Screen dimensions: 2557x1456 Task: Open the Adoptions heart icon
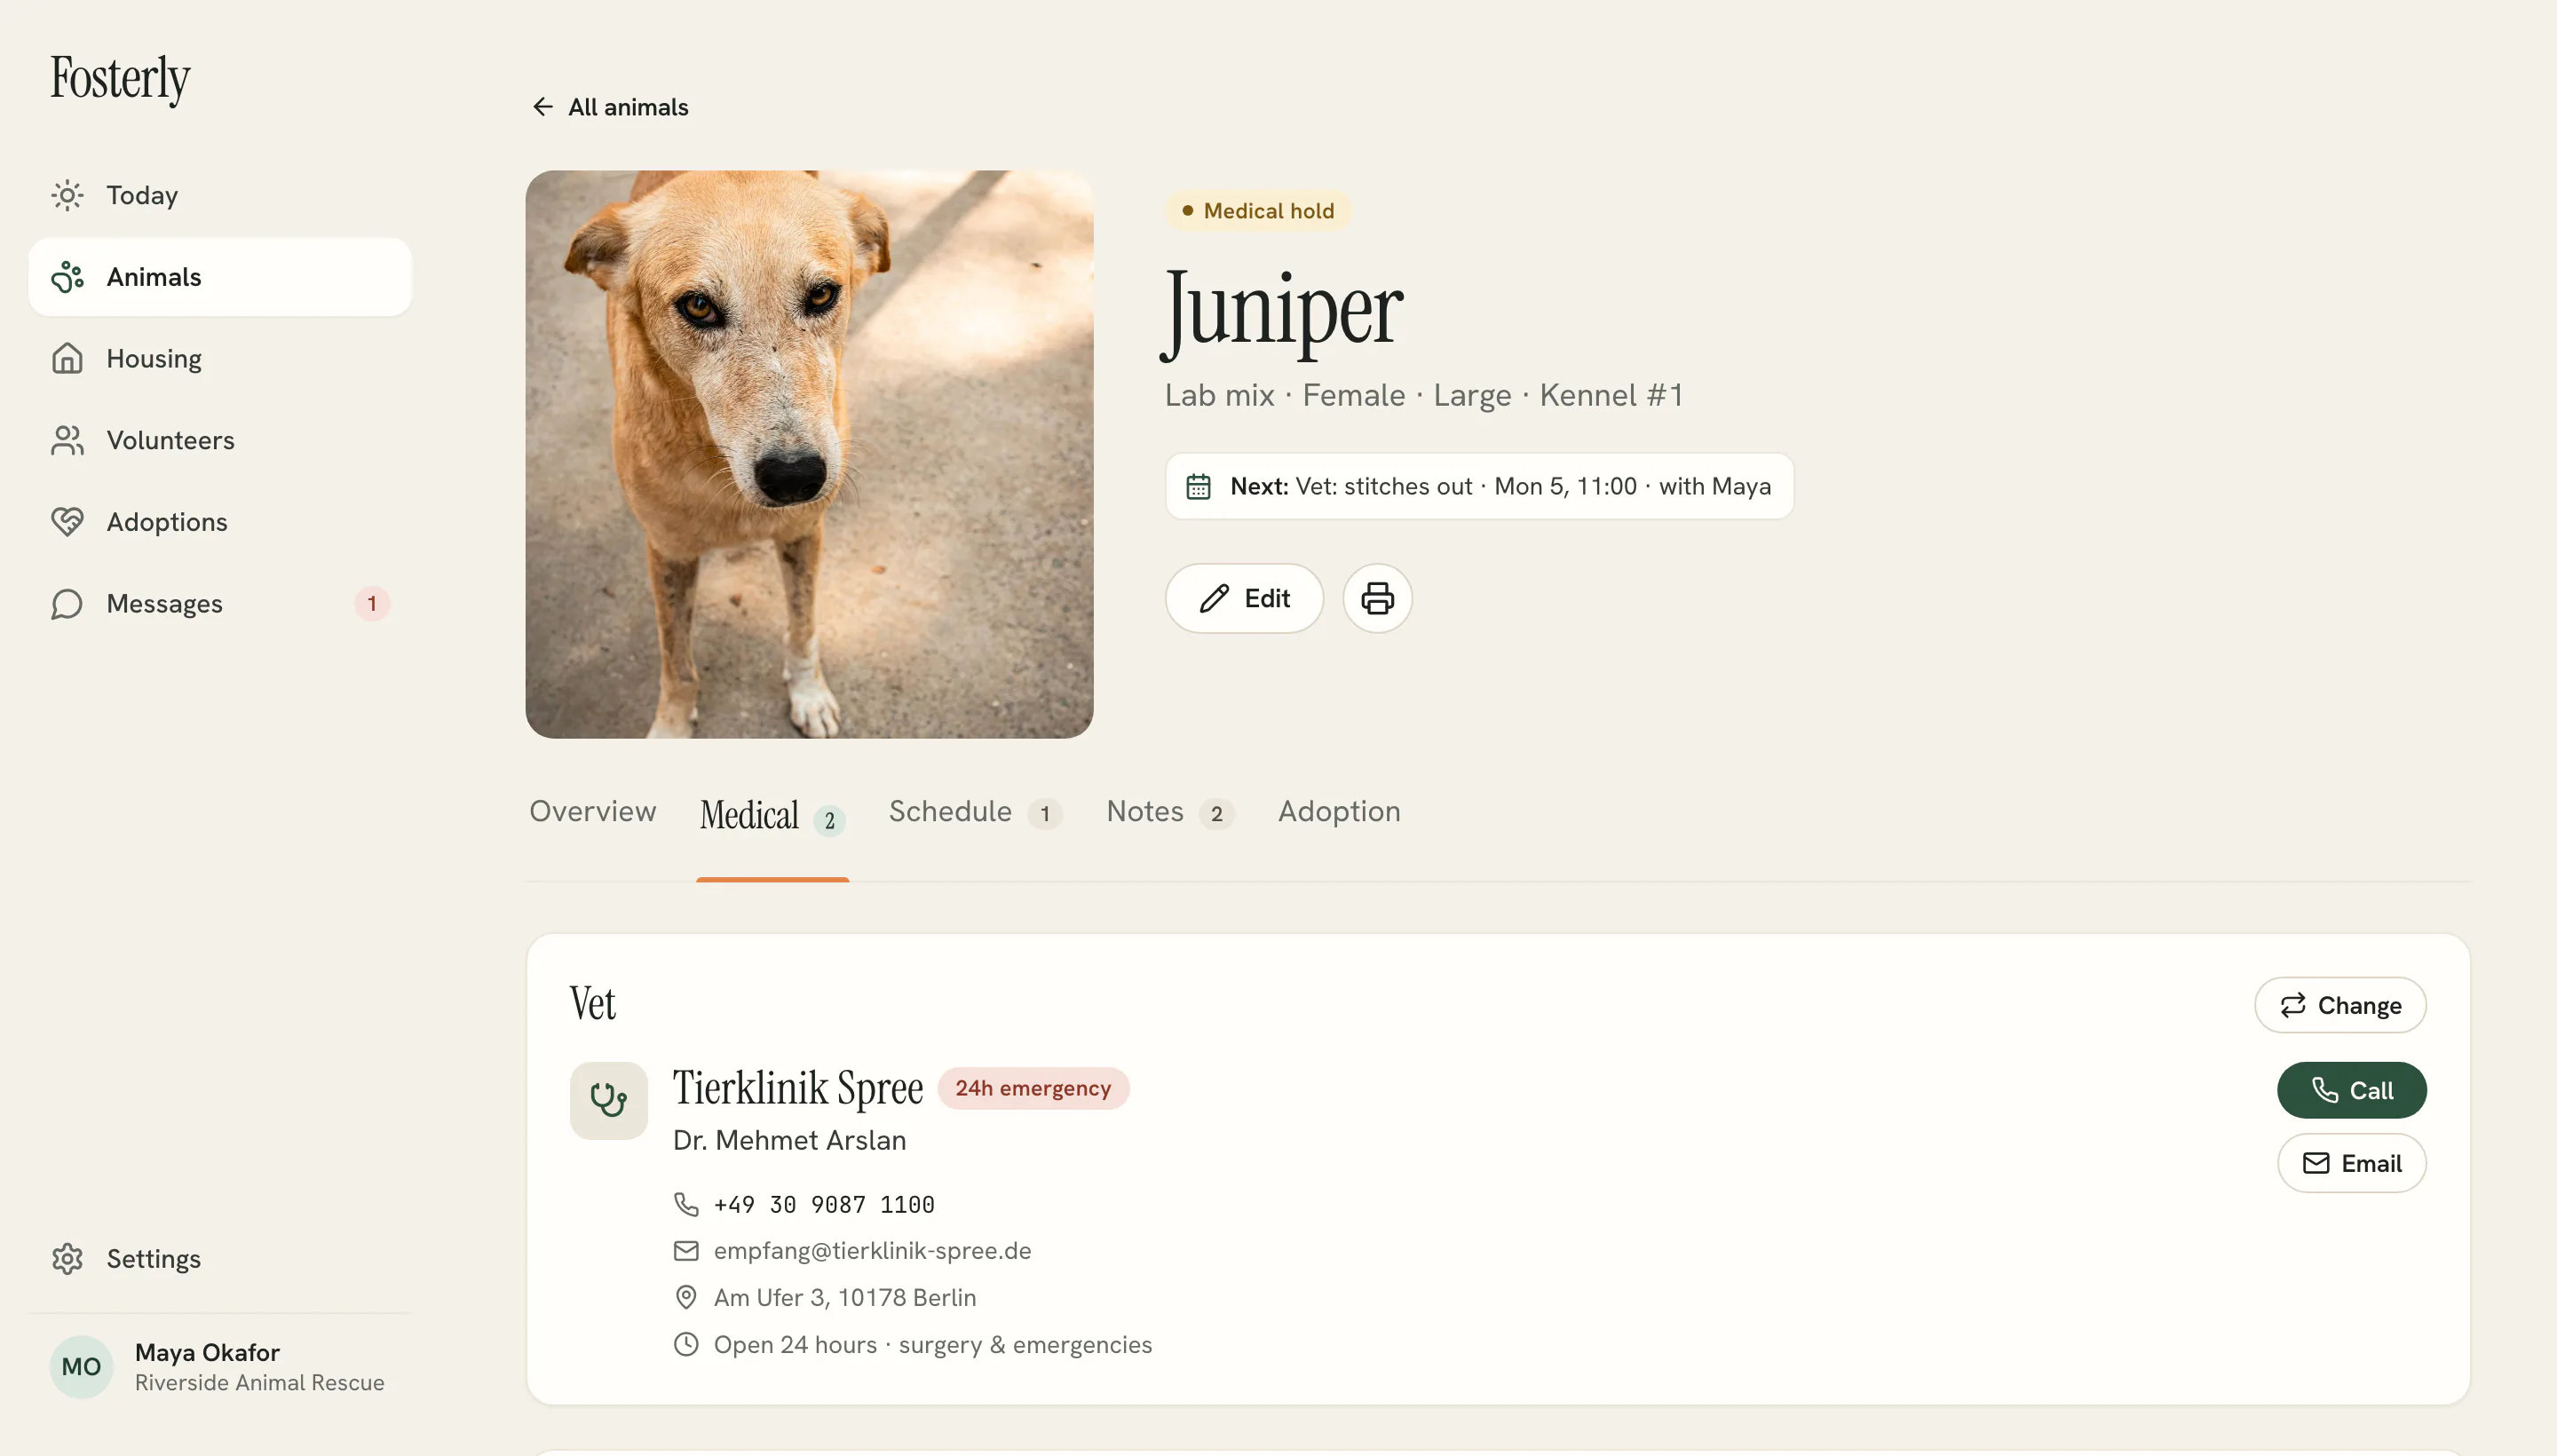tap(67, 522)
